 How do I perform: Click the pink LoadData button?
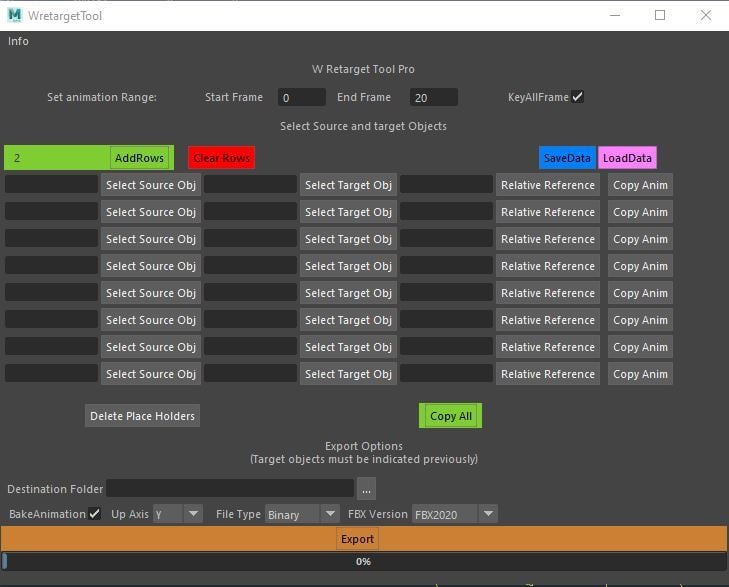627,158
